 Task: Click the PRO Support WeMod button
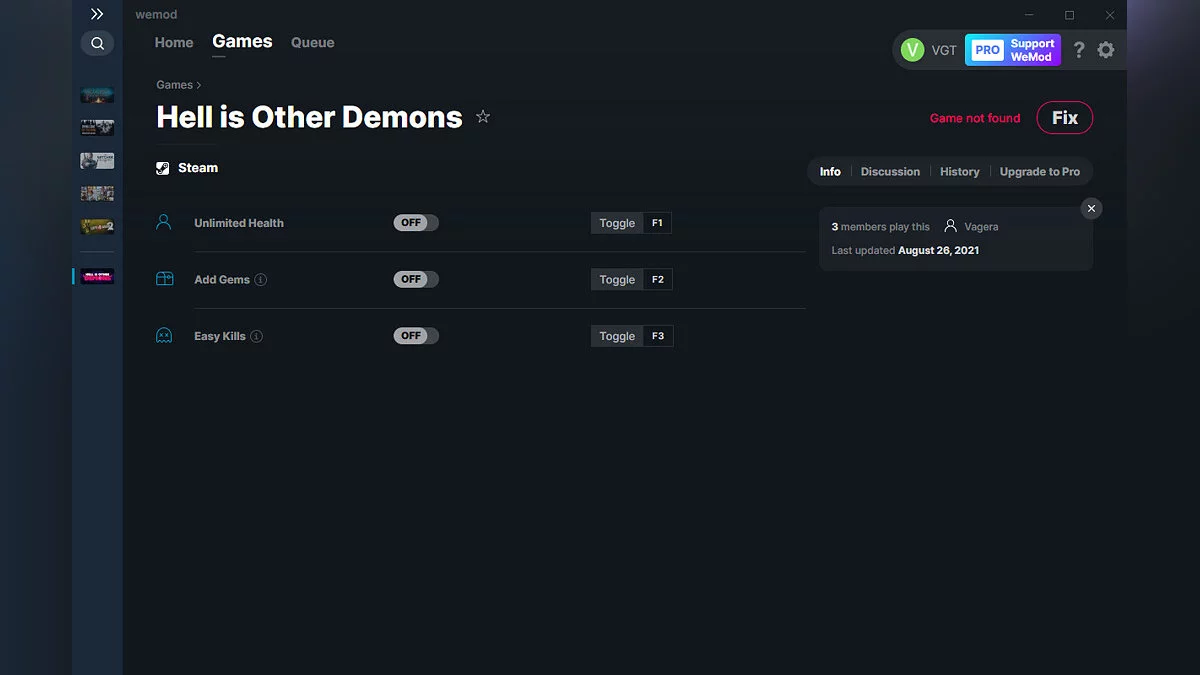[1013, 50]
